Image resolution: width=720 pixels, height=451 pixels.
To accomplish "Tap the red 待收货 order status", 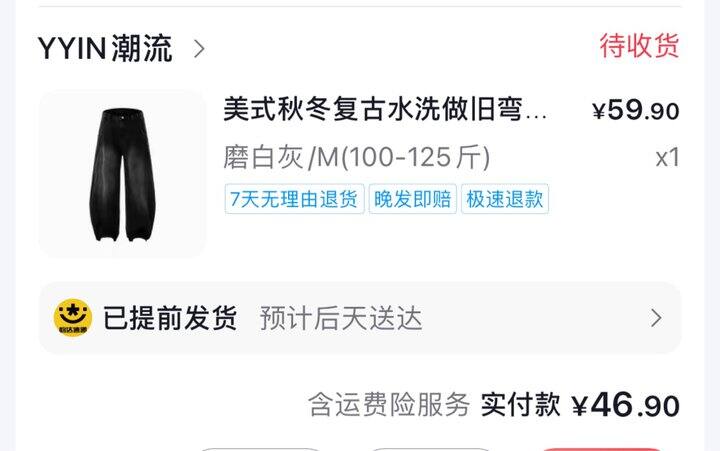I will tap(639, 46).
